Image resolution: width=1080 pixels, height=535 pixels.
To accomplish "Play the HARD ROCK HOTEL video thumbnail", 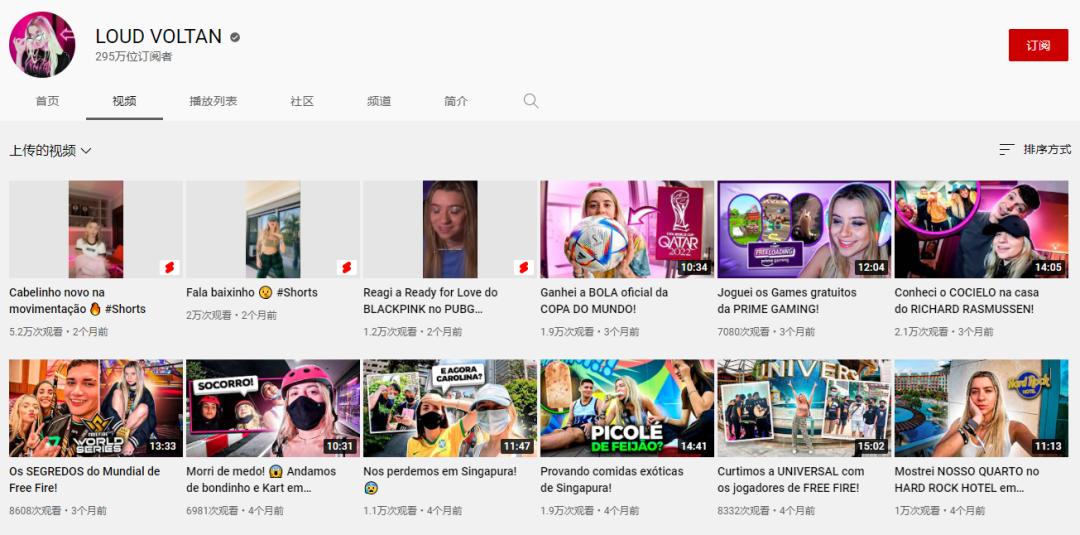I will pos(981,408).
